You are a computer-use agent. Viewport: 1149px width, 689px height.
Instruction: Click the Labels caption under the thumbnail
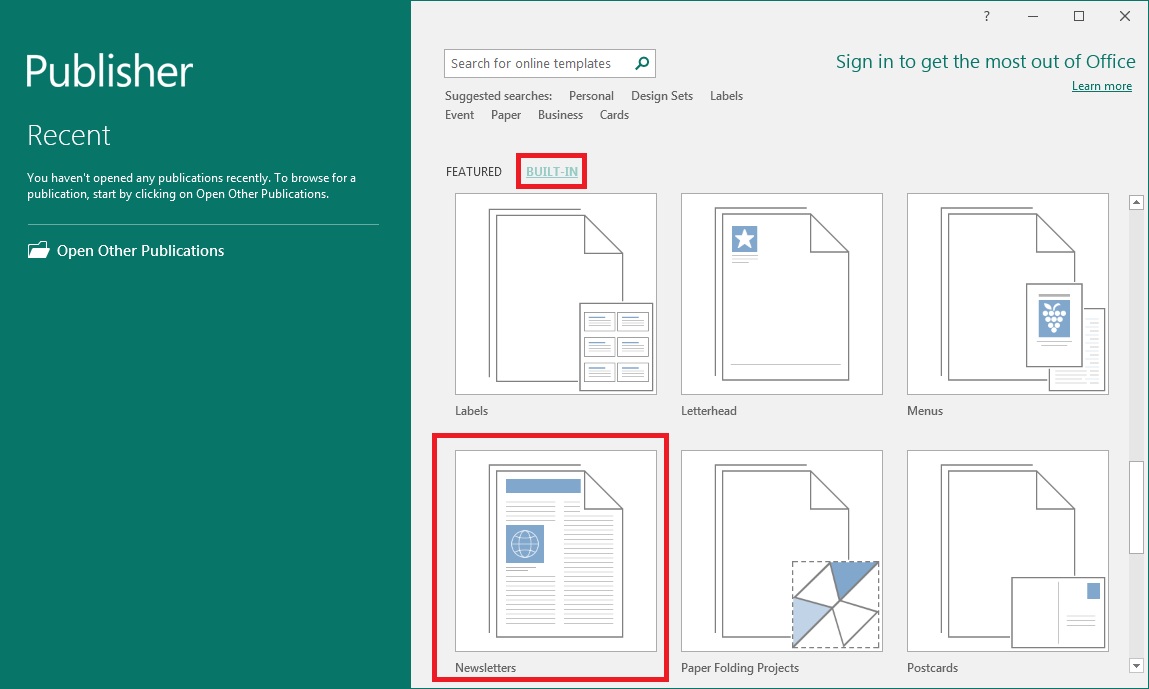pos(471,411)
